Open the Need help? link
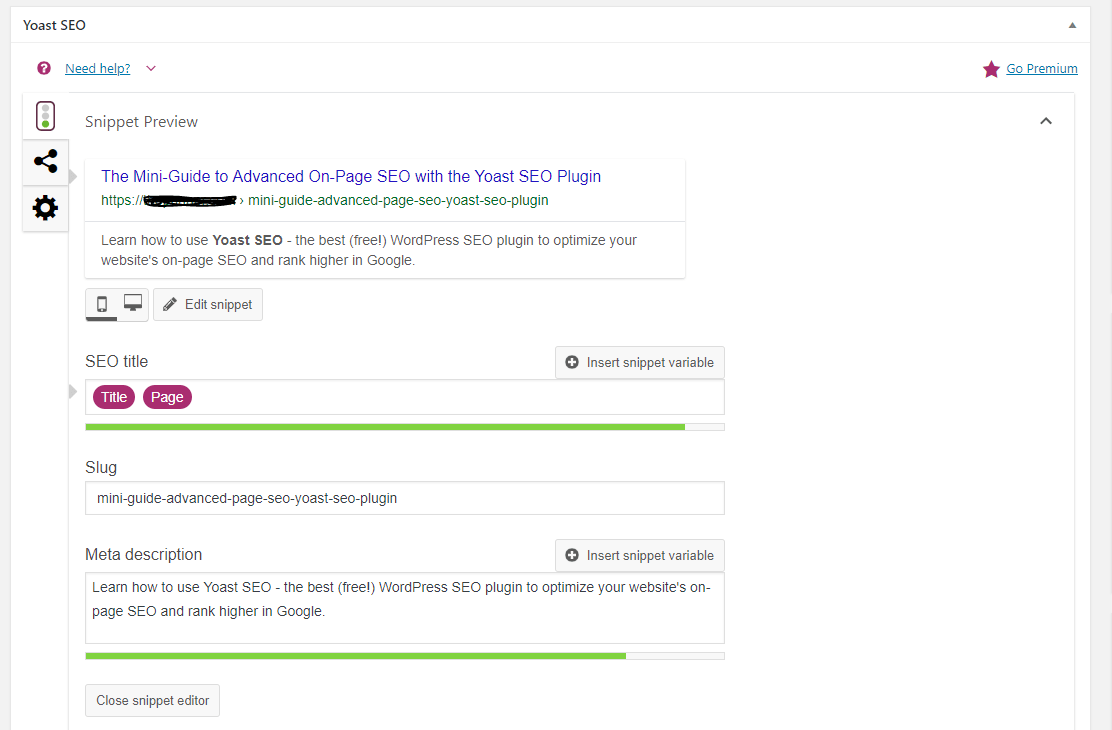1112x730 pixels. point(98,68)
